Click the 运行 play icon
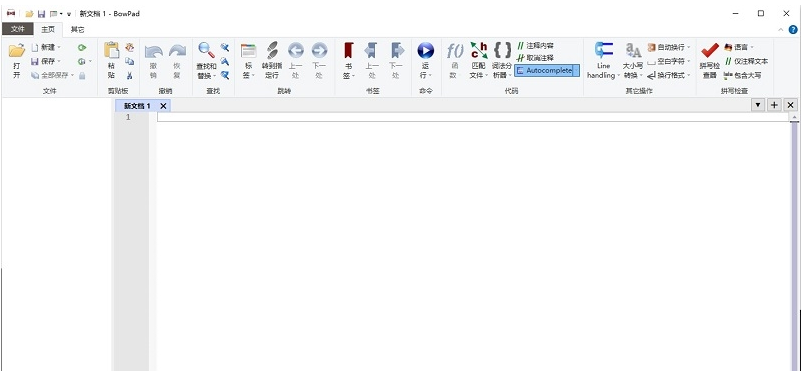This screenshot has height=371, width=803. (426, 50)
